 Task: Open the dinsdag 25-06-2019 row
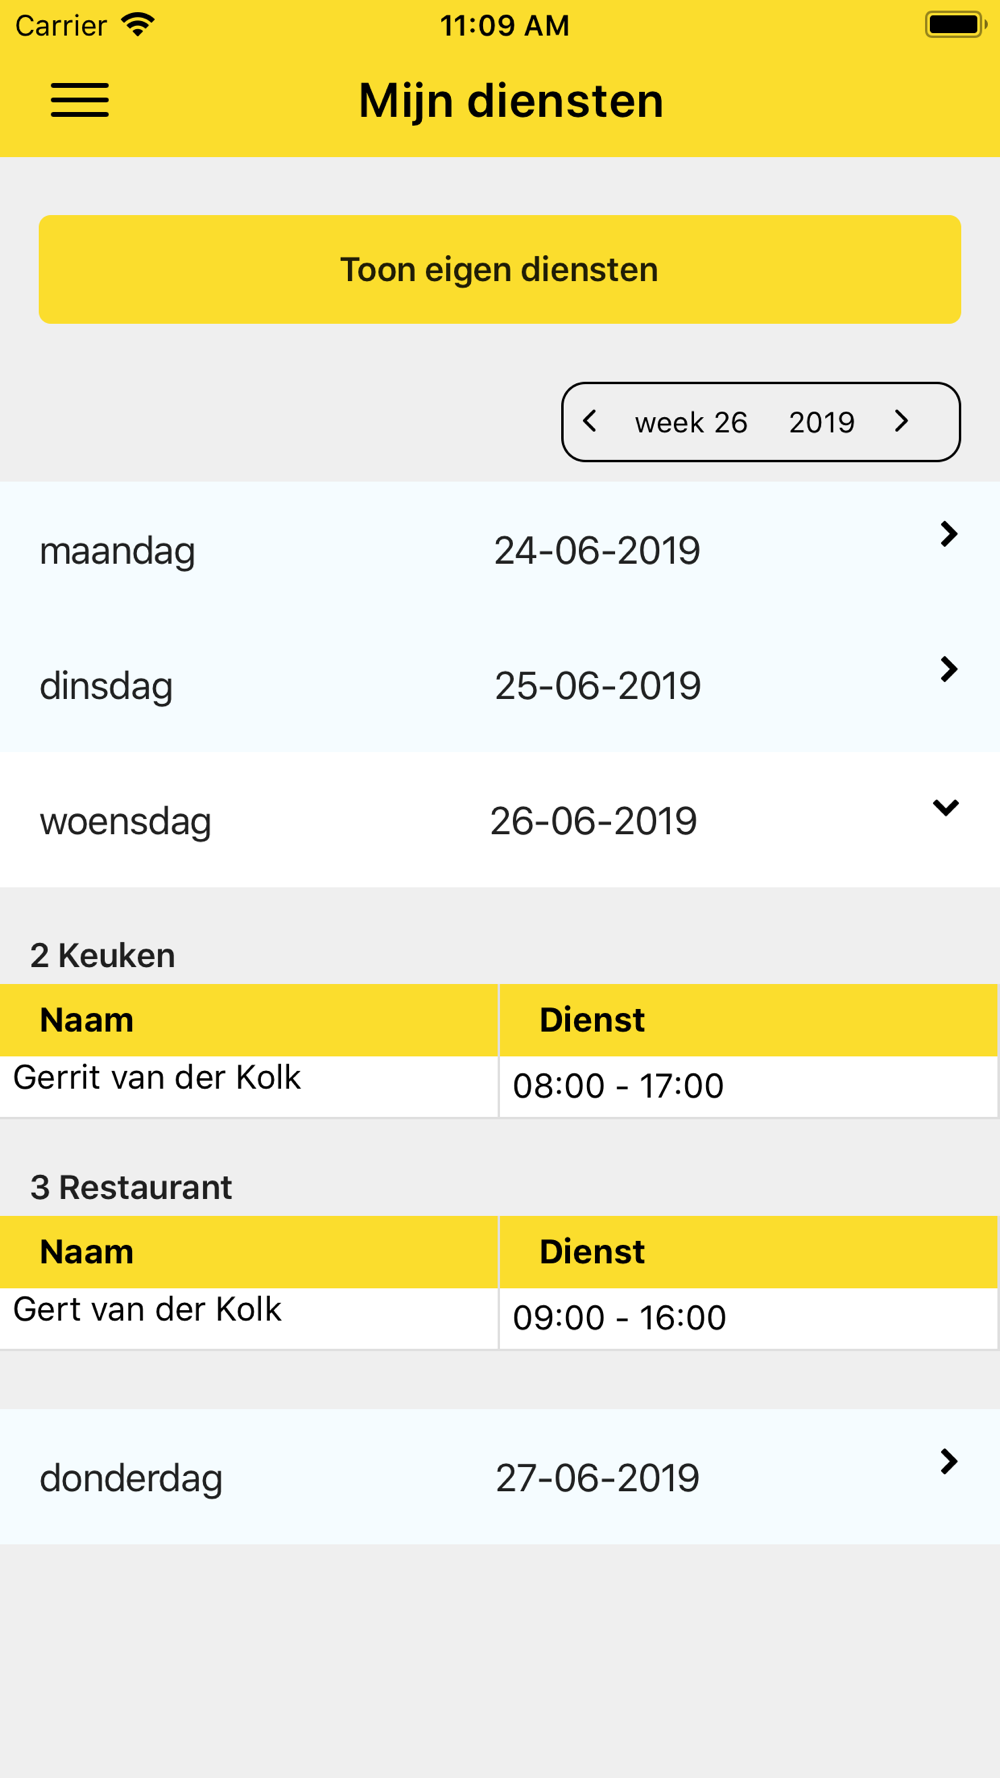click(x=500, y=684)
